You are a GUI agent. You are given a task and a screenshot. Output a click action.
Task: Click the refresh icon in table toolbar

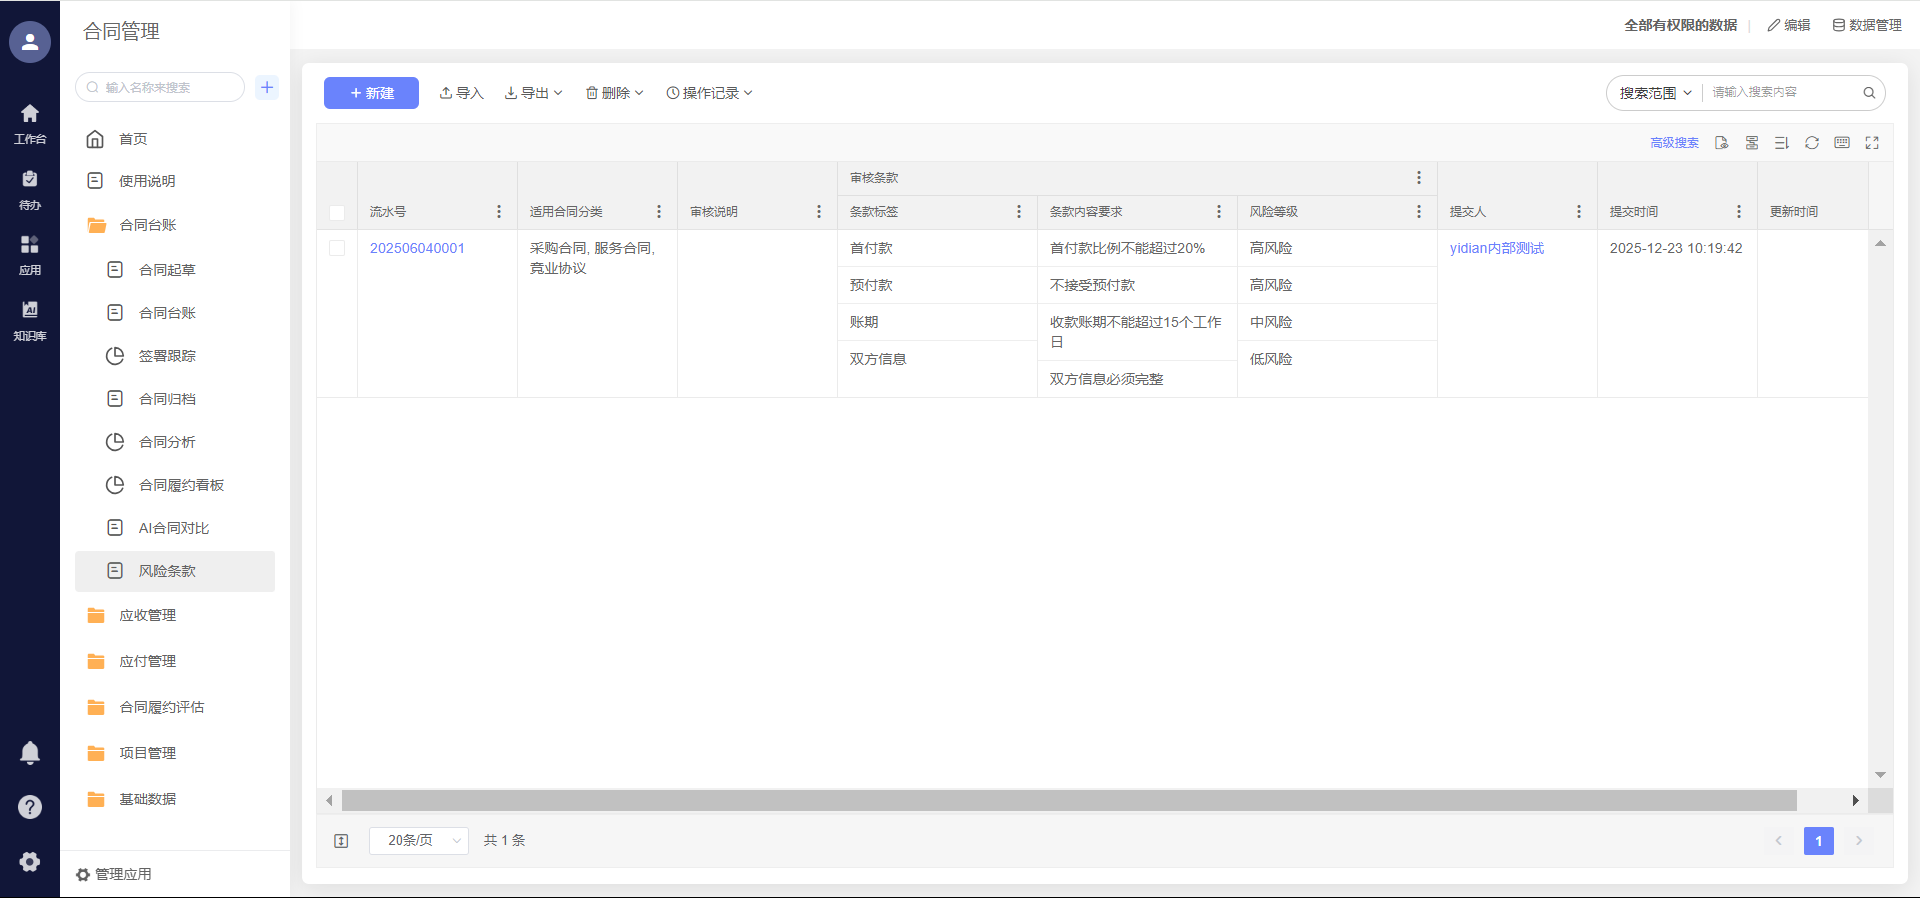point(1811,143)
